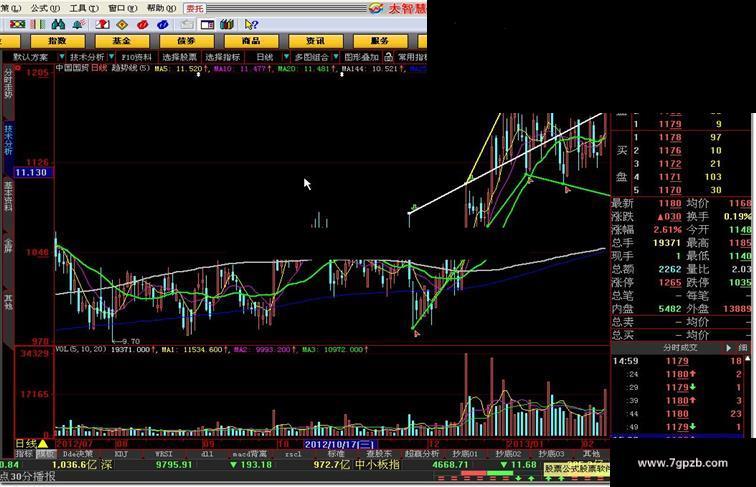756x487 pixels.
Task: Expand the 默认方案 dropdown arrow
Action: 62,57
